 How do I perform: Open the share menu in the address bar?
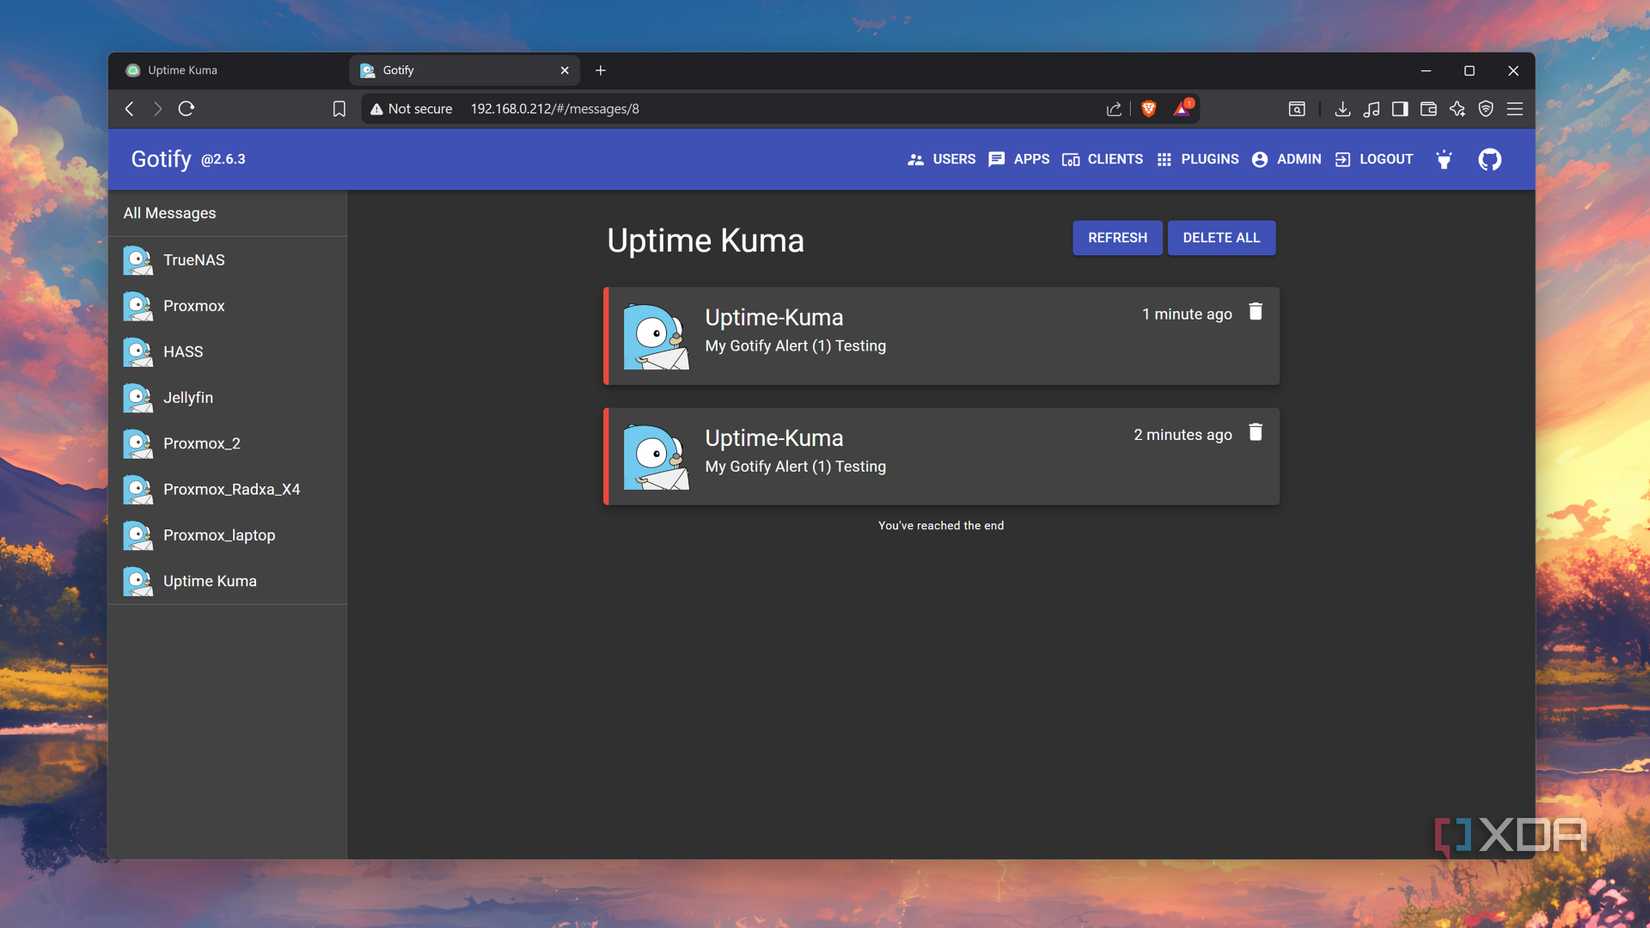coord(1113,108)
